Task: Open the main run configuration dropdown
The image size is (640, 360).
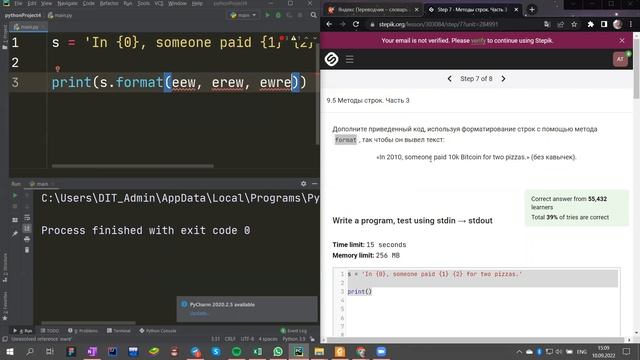Action: [243, 15]
